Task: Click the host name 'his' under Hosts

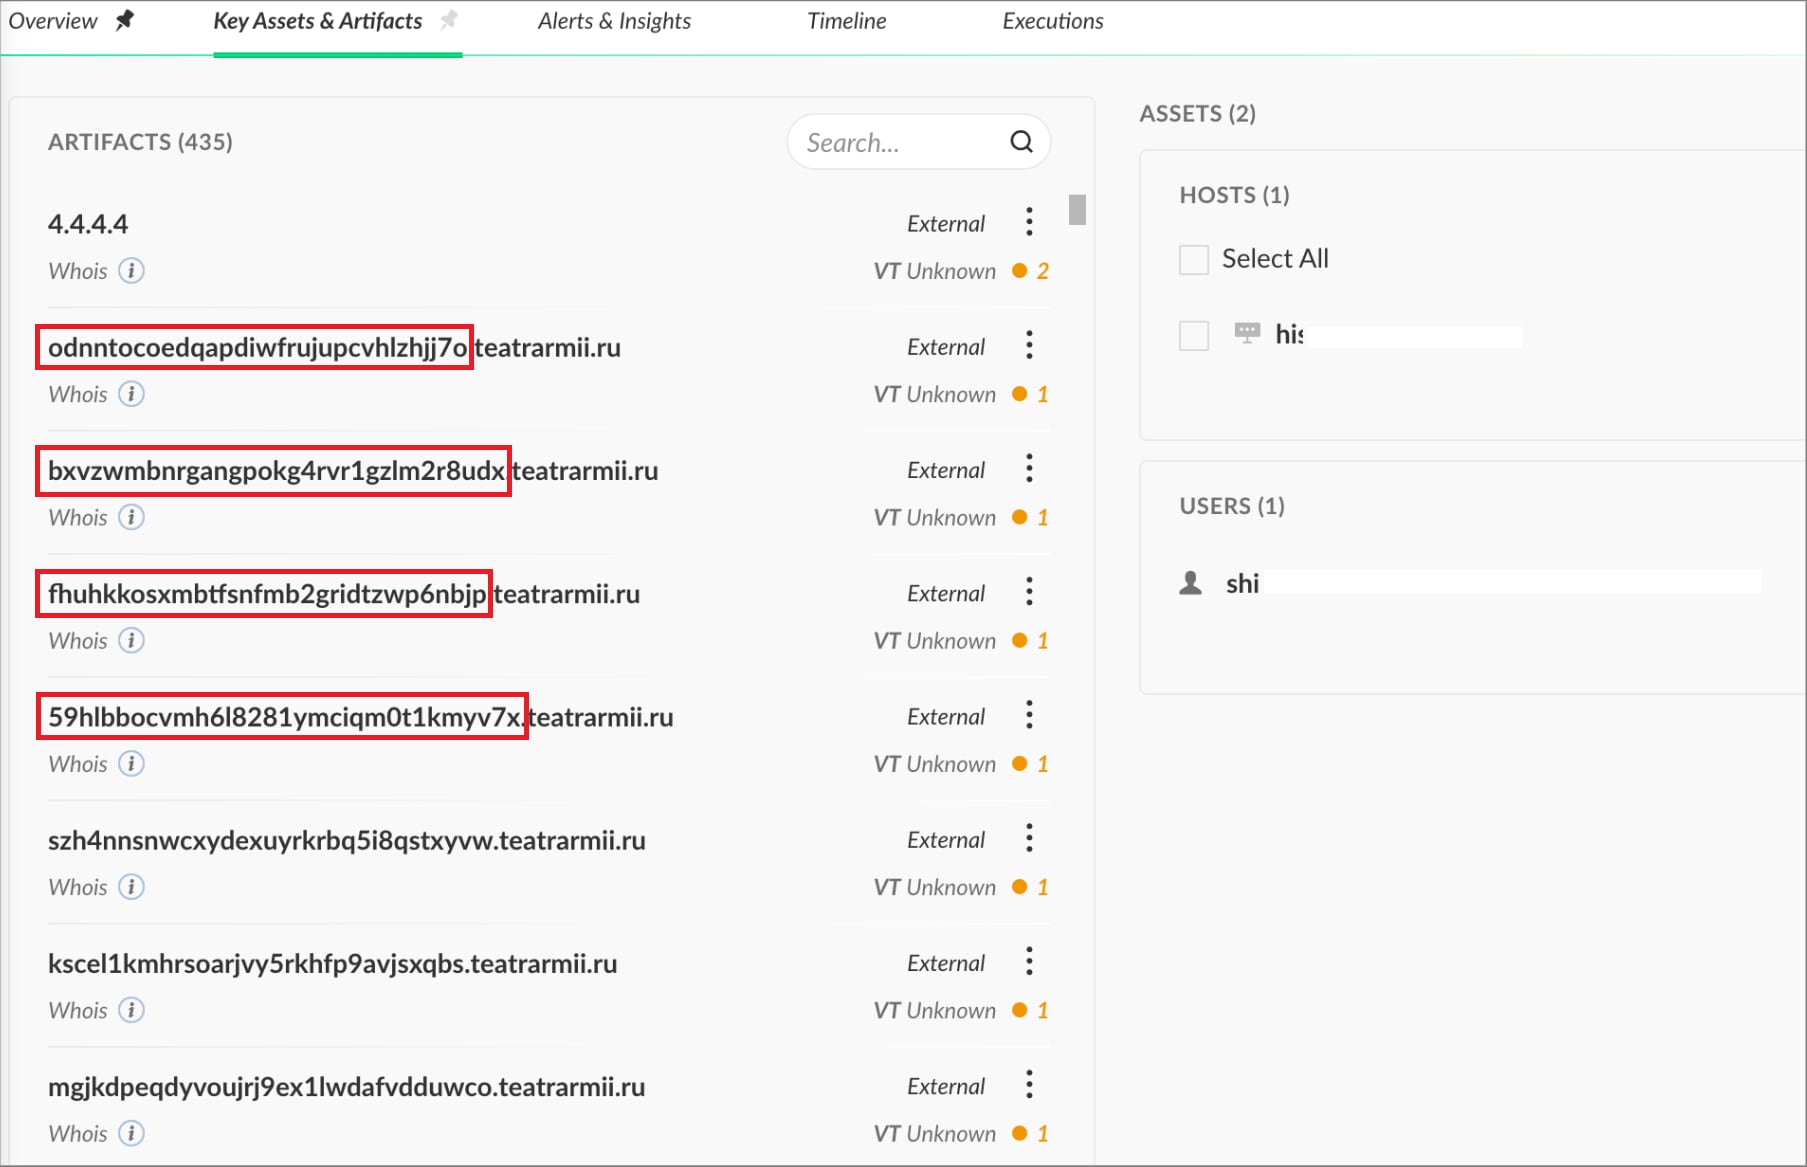Action: tap(1289, 334)
